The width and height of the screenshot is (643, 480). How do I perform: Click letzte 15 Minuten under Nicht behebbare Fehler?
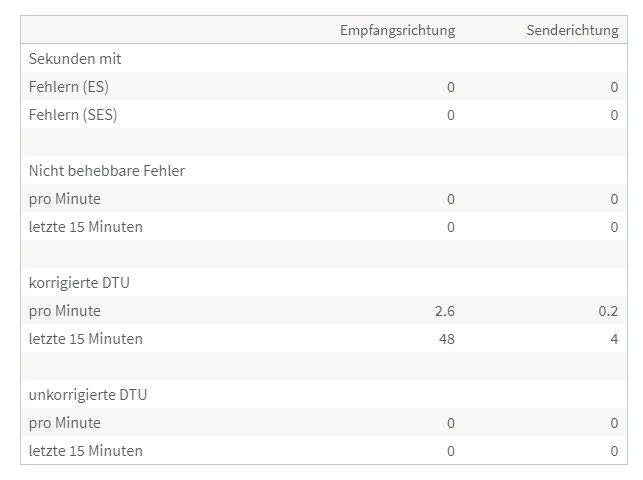coord(86,227)
